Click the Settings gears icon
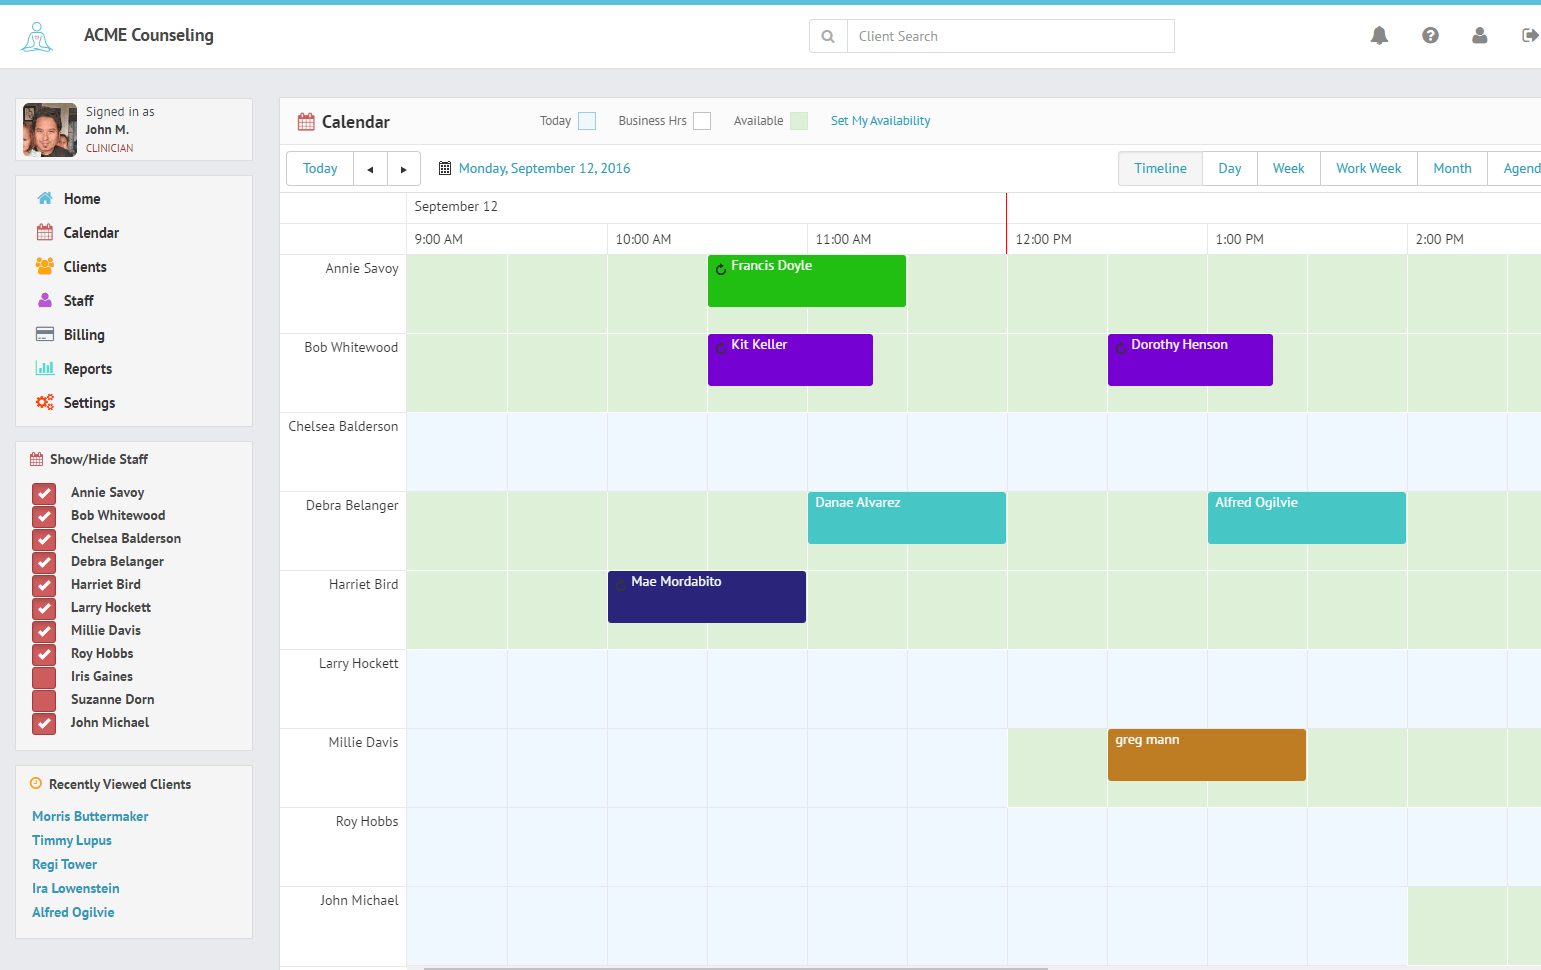 pyautogui.click(x=45, y=402)
